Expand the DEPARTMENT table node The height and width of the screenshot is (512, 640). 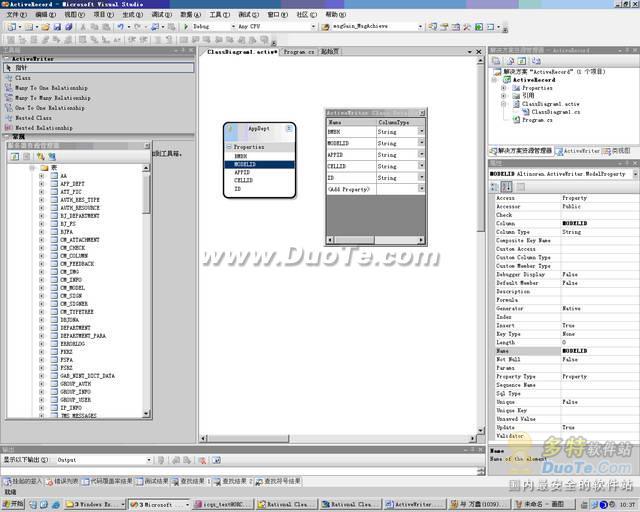click(41, 328)
